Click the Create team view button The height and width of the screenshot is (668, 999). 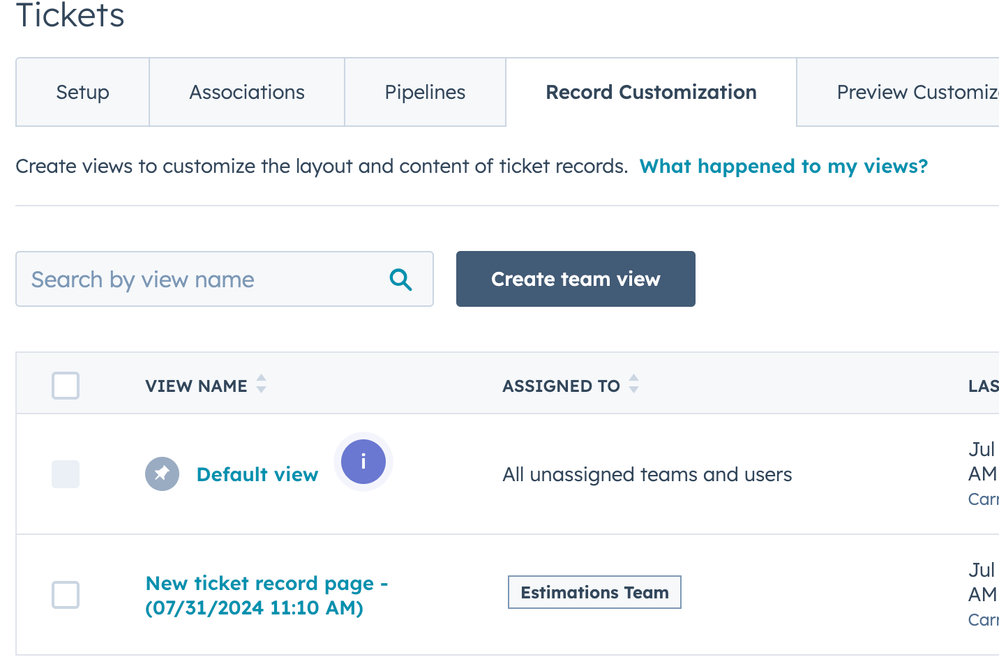575,279
